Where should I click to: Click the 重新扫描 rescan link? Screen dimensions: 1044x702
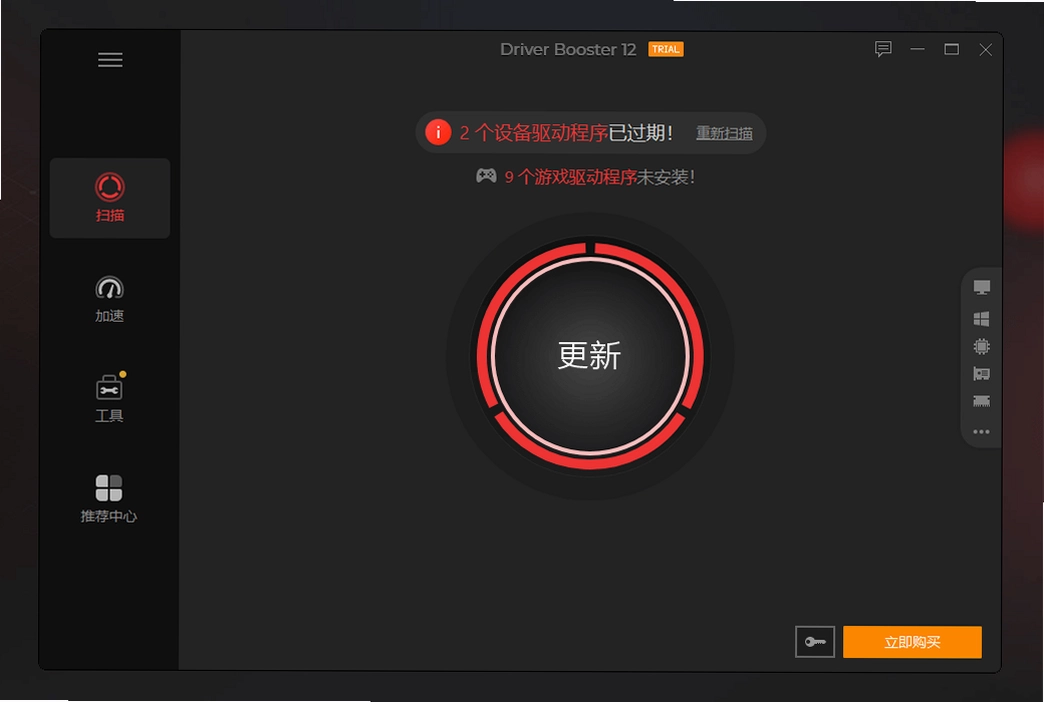(x=724, y=133)
